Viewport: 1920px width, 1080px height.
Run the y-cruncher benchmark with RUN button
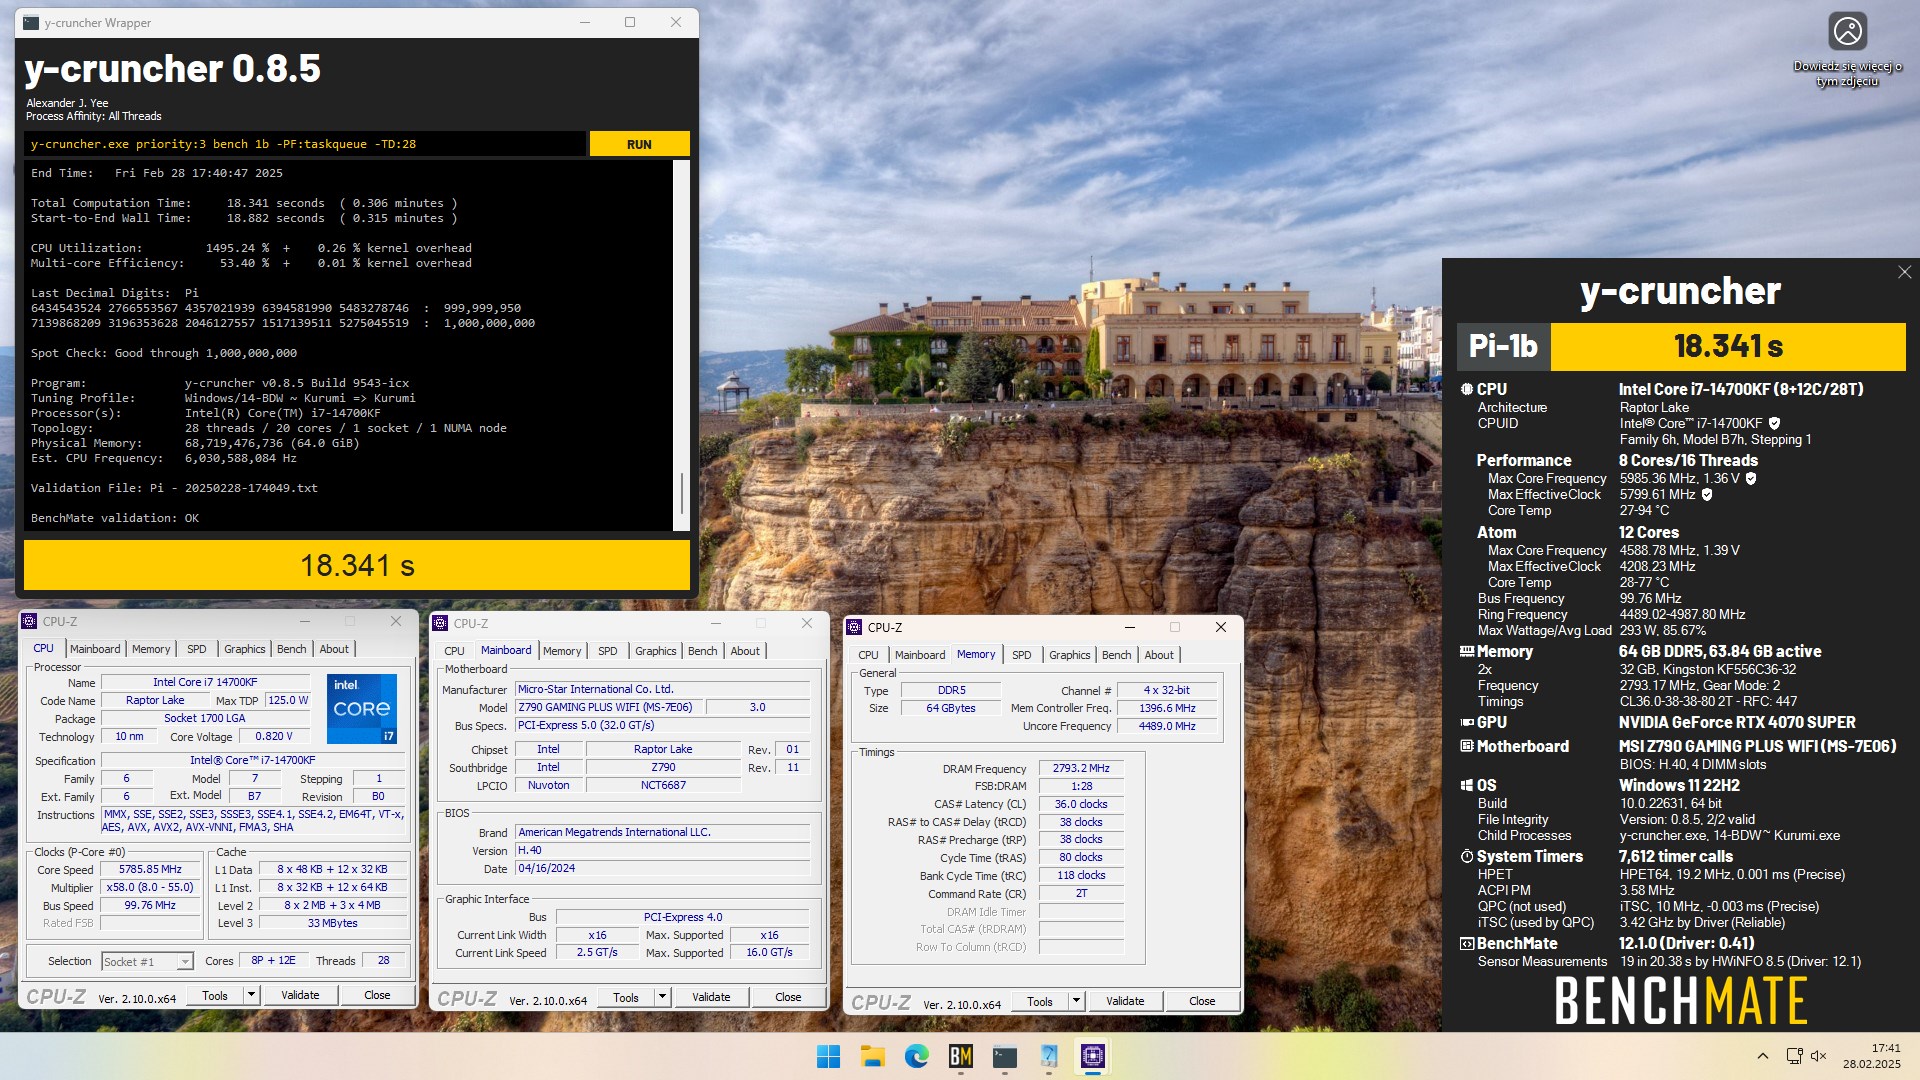(x=639, y=144)
